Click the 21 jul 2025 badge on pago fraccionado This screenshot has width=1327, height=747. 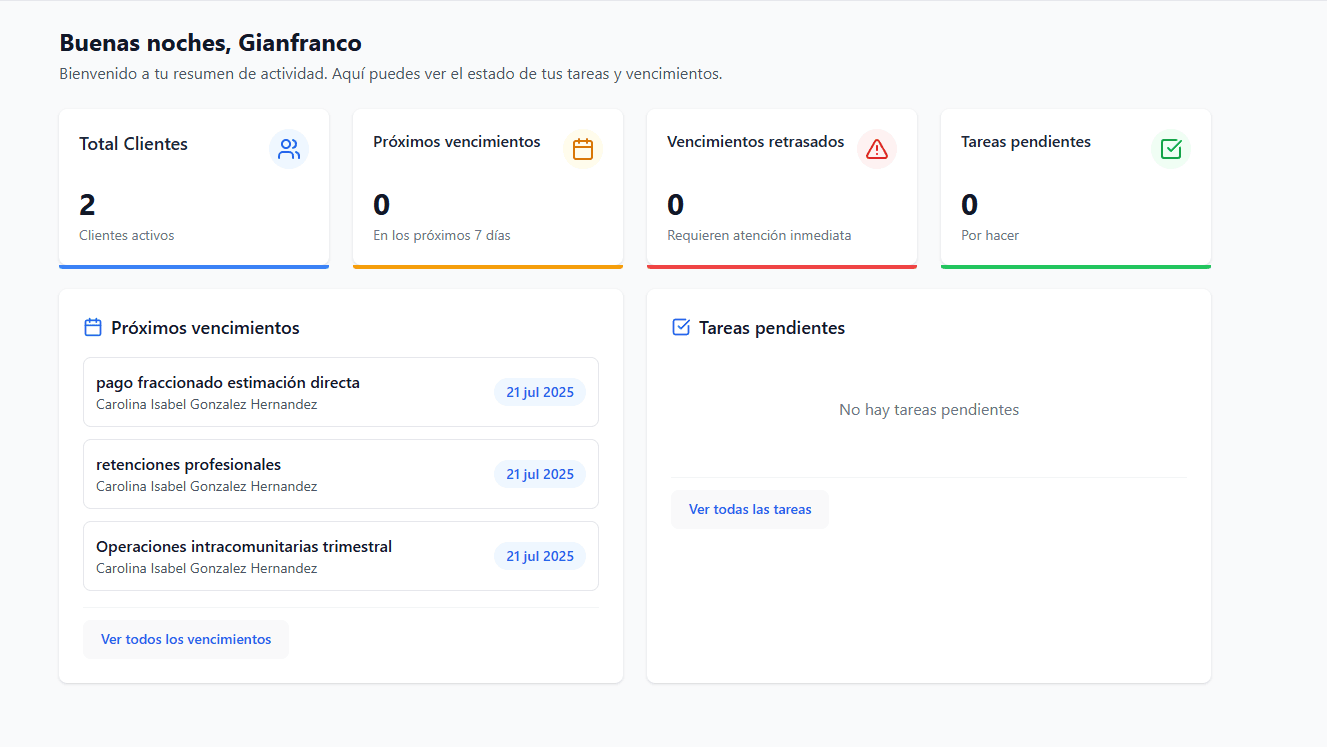[x=539, y=392]
